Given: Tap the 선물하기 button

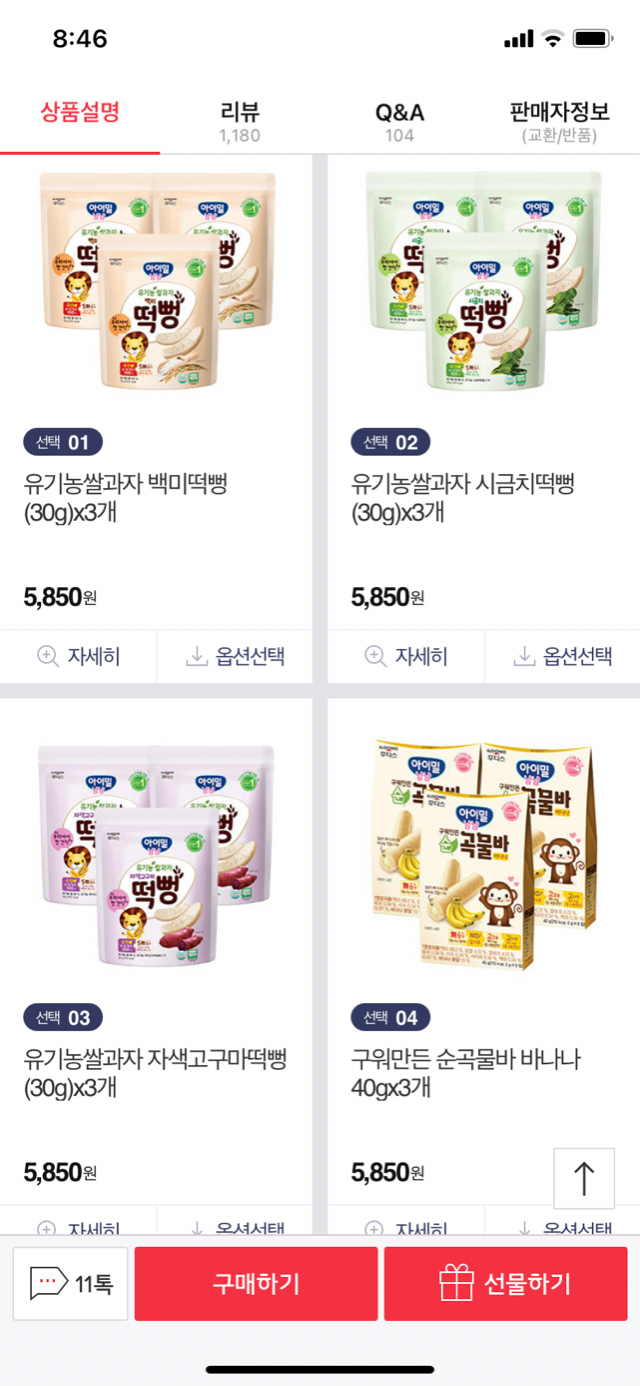Looking at the screenshot, I should coord(506,1284).
